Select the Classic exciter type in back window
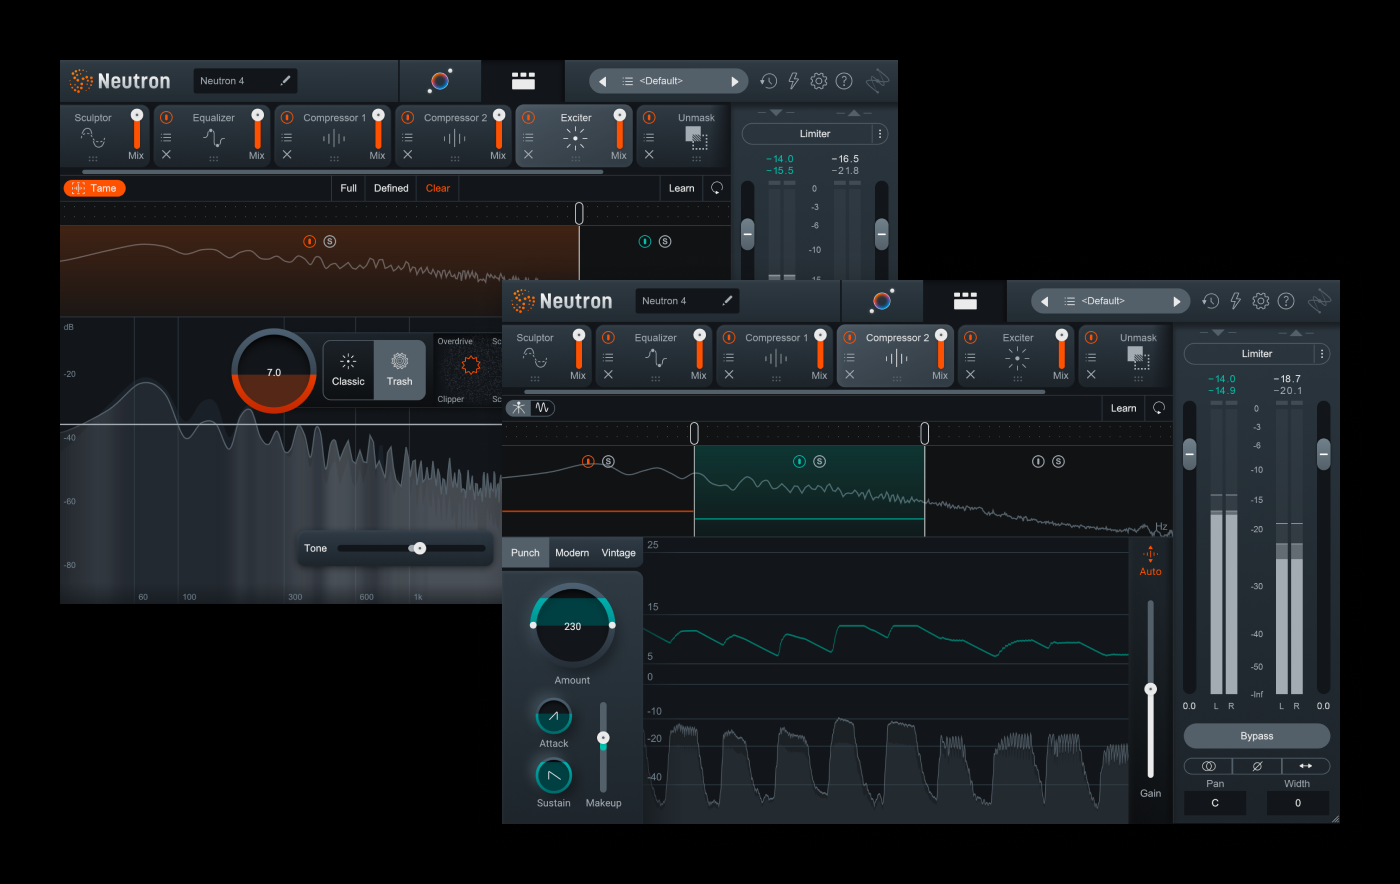The width and height of the screenshot is (1400, 884). tap(348, 370)
